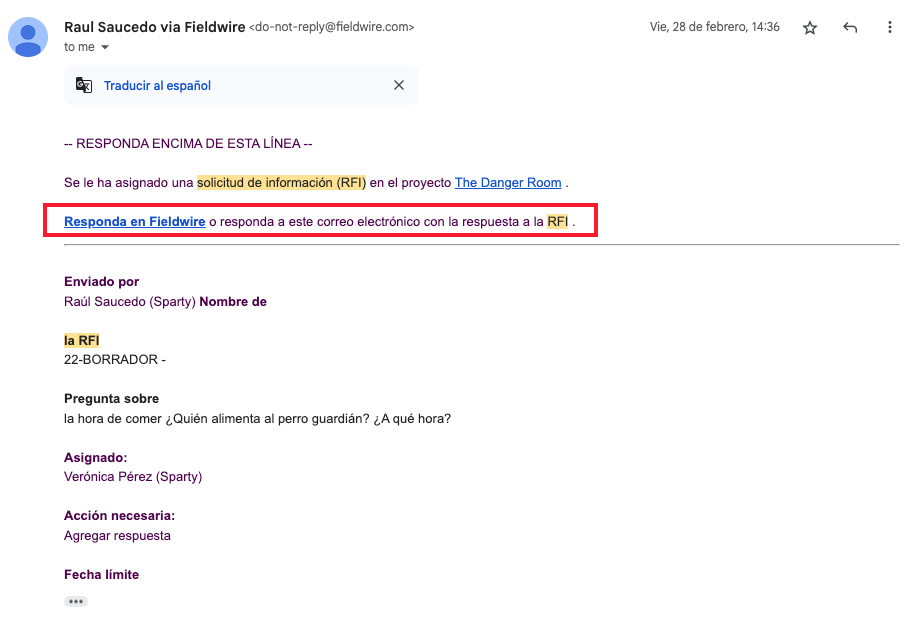Click the reply arrow icon
This screenshot has width=908, height=640.
[x=850, y=28]
